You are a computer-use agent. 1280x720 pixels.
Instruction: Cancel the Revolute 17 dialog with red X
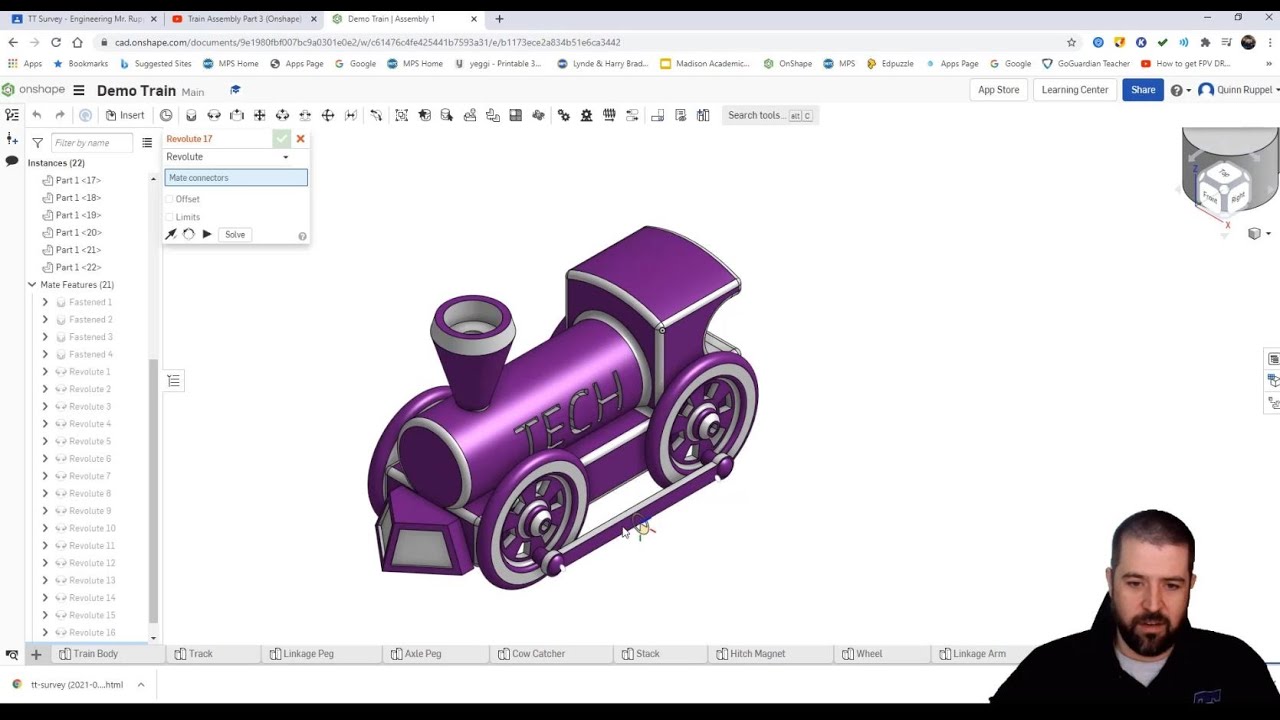coord(300,139)
